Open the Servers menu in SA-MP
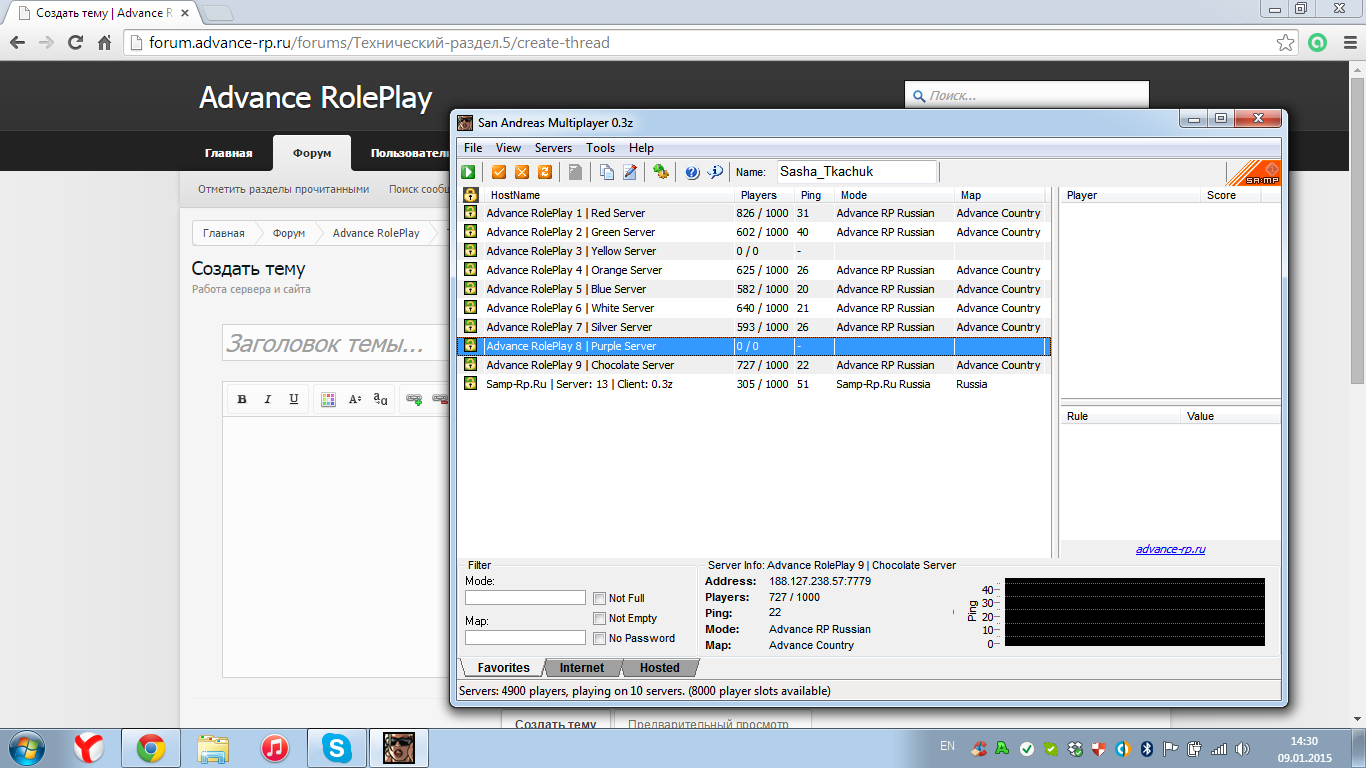 click(x=553, y=148)
